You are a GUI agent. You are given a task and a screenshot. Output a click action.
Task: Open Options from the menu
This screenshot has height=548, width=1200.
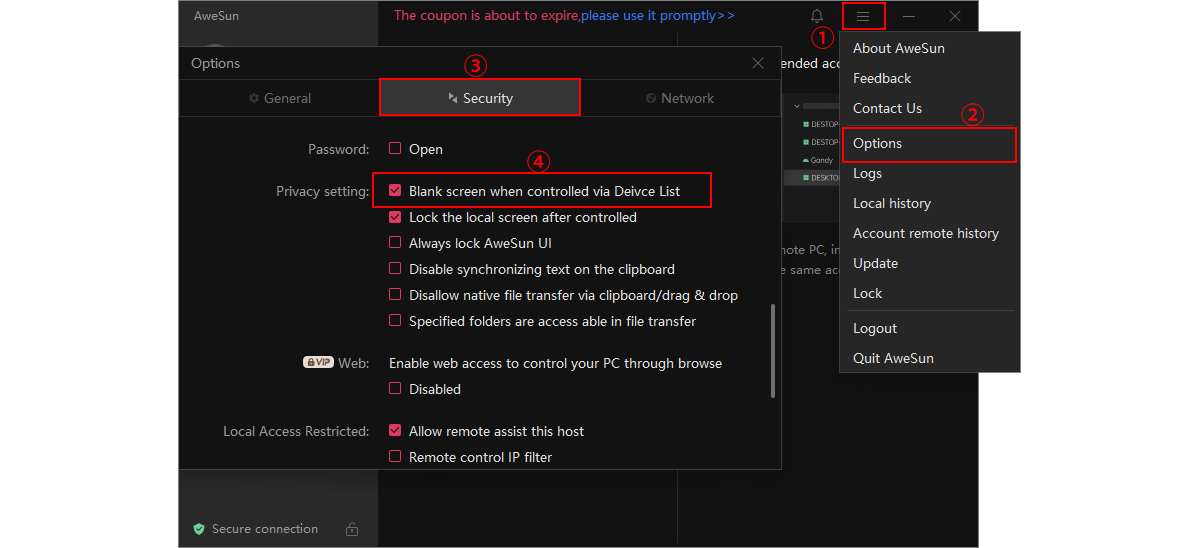[x=929, y=143]
